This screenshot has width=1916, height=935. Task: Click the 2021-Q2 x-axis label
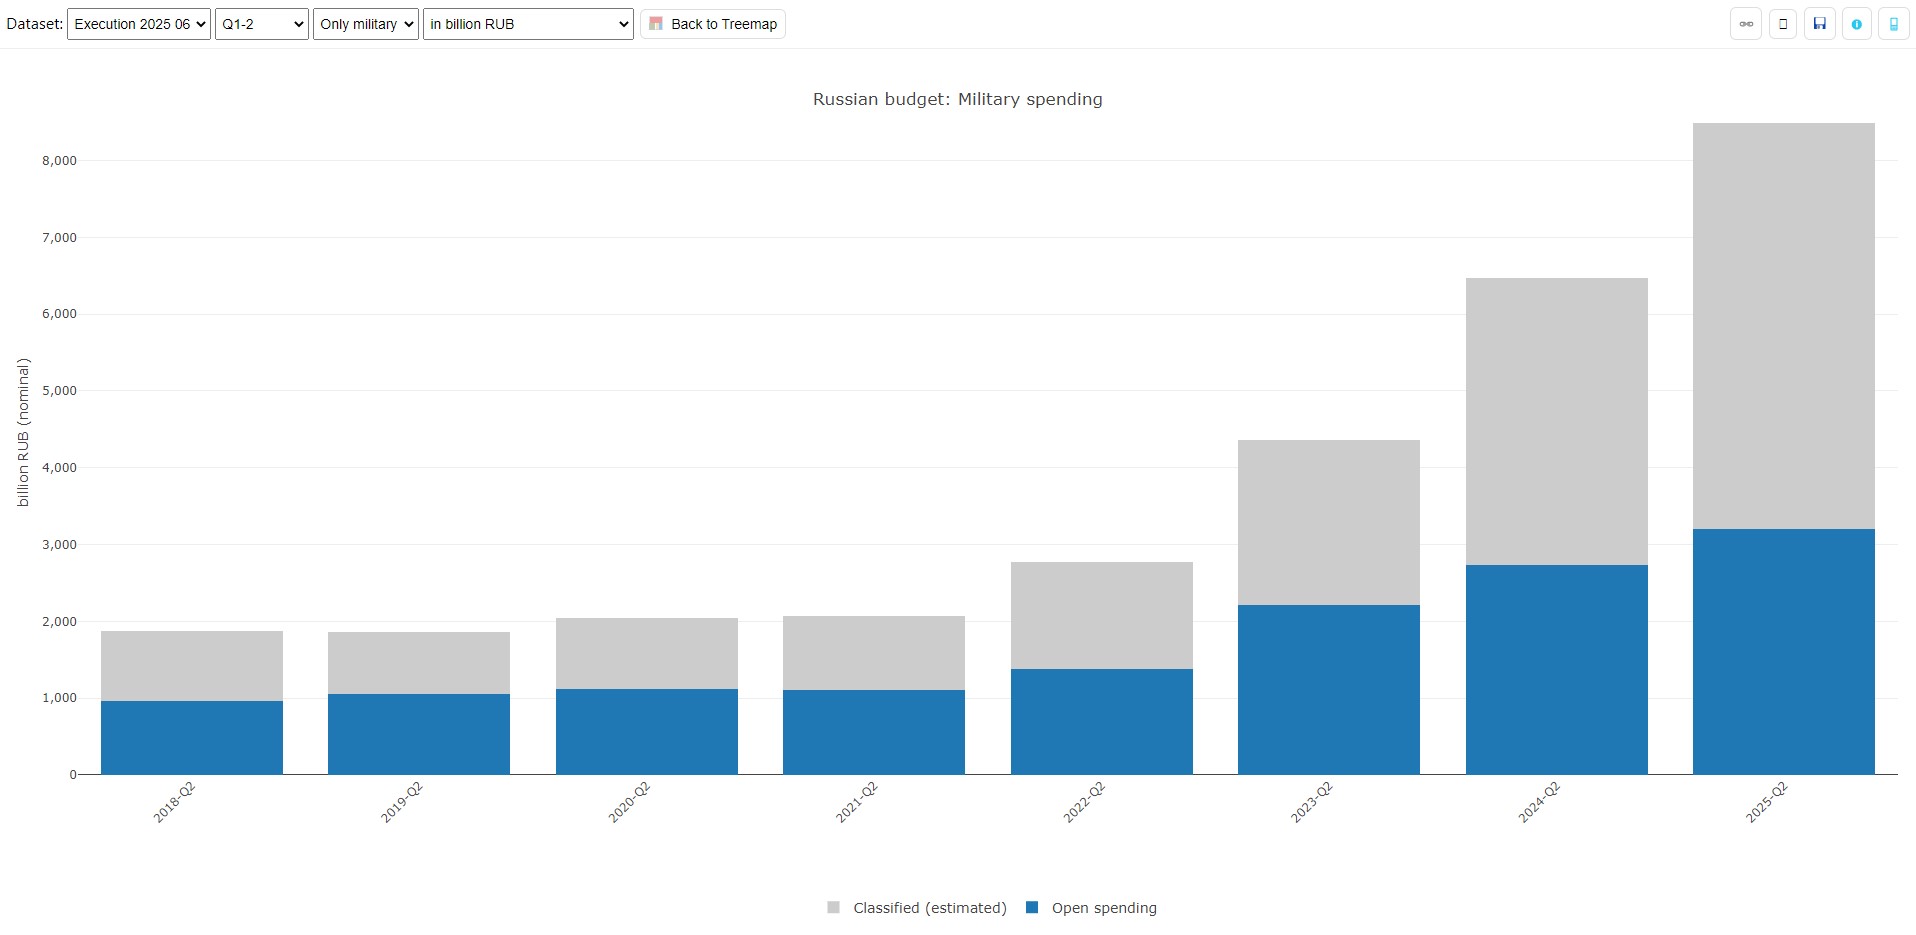pos(857,803)
